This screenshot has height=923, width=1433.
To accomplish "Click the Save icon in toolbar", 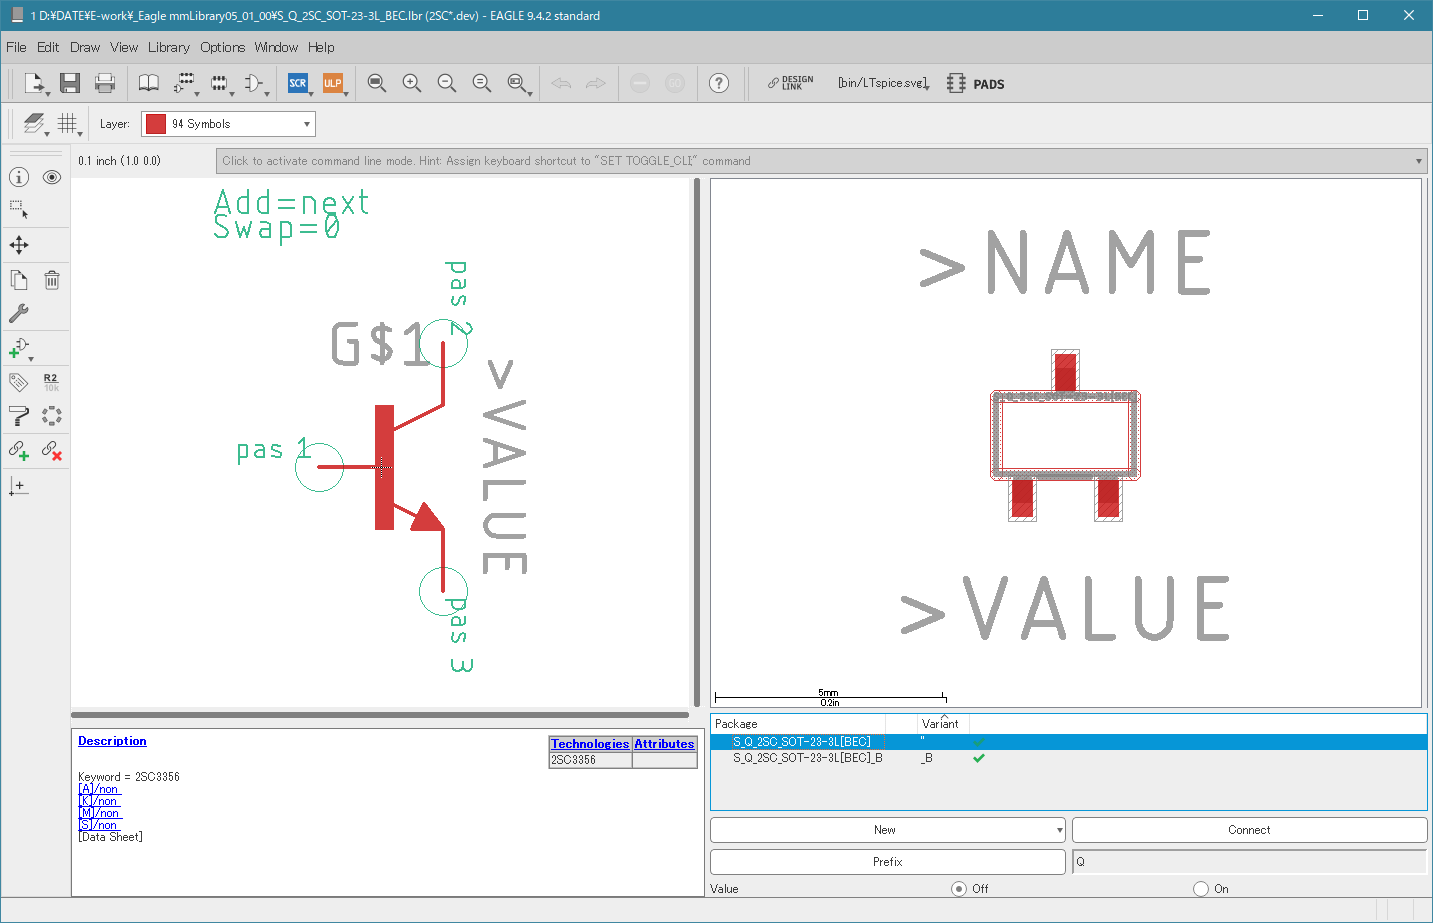I will tap(70, 83).
